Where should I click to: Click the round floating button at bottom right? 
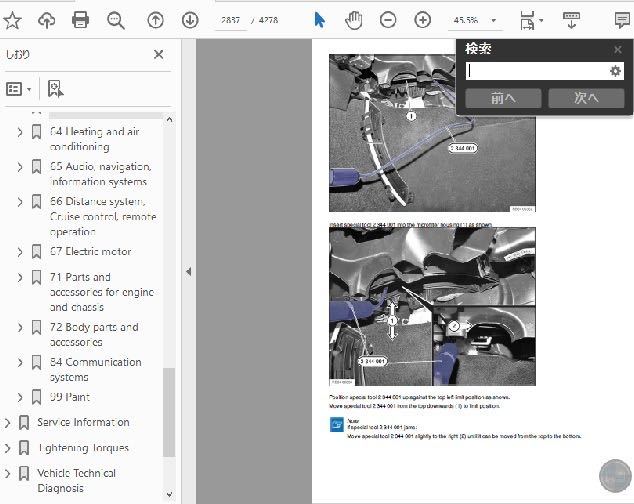click(x=615, y=476)
